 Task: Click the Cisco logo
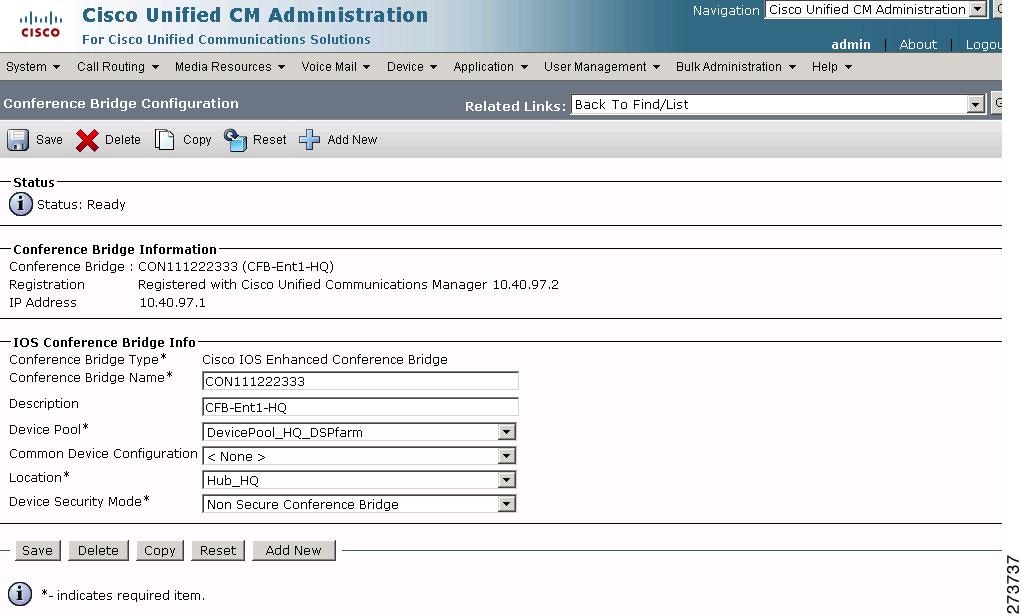click(40, 25)
